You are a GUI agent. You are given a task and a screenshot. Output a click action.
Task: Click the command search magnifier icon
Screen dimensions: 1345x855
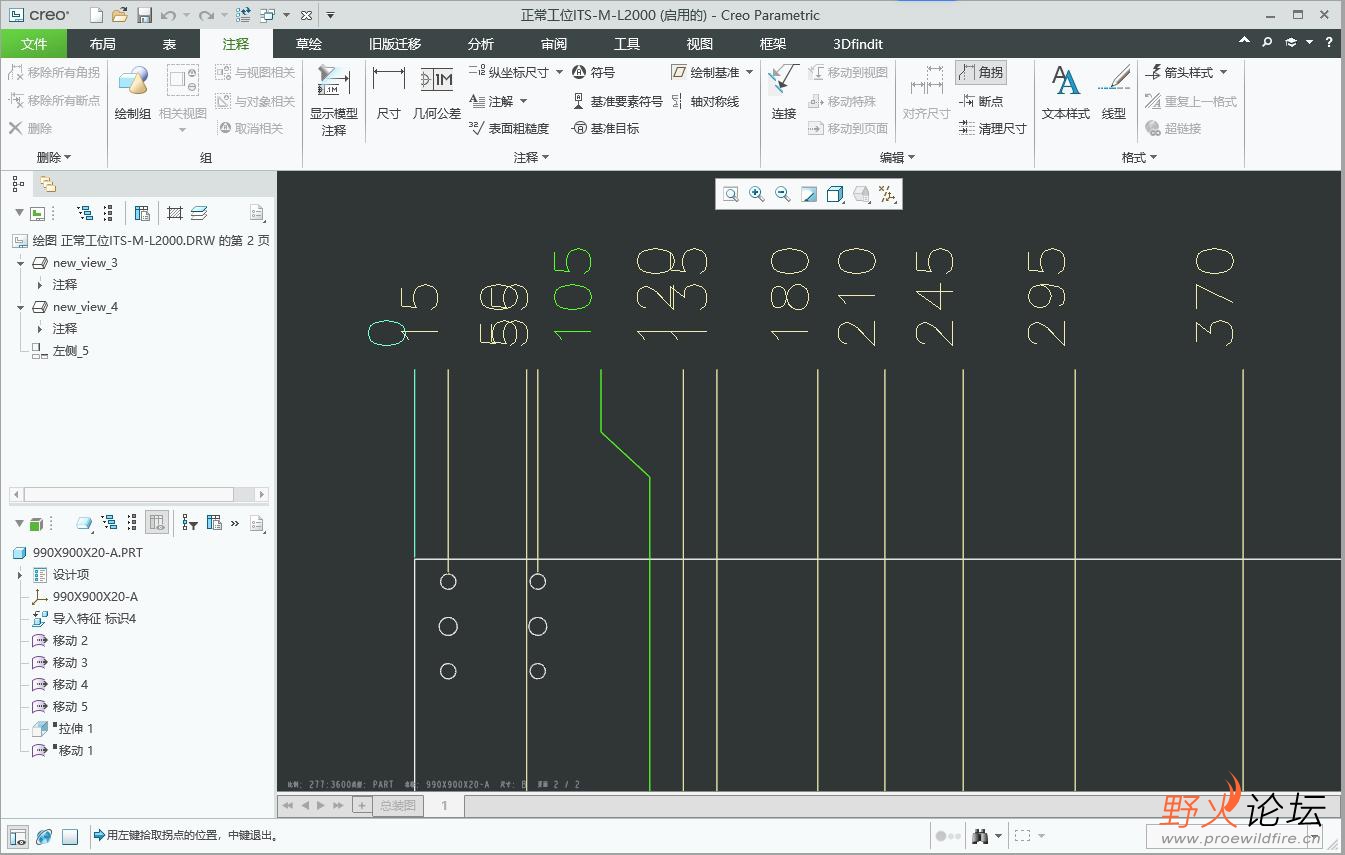(1267, 42)
